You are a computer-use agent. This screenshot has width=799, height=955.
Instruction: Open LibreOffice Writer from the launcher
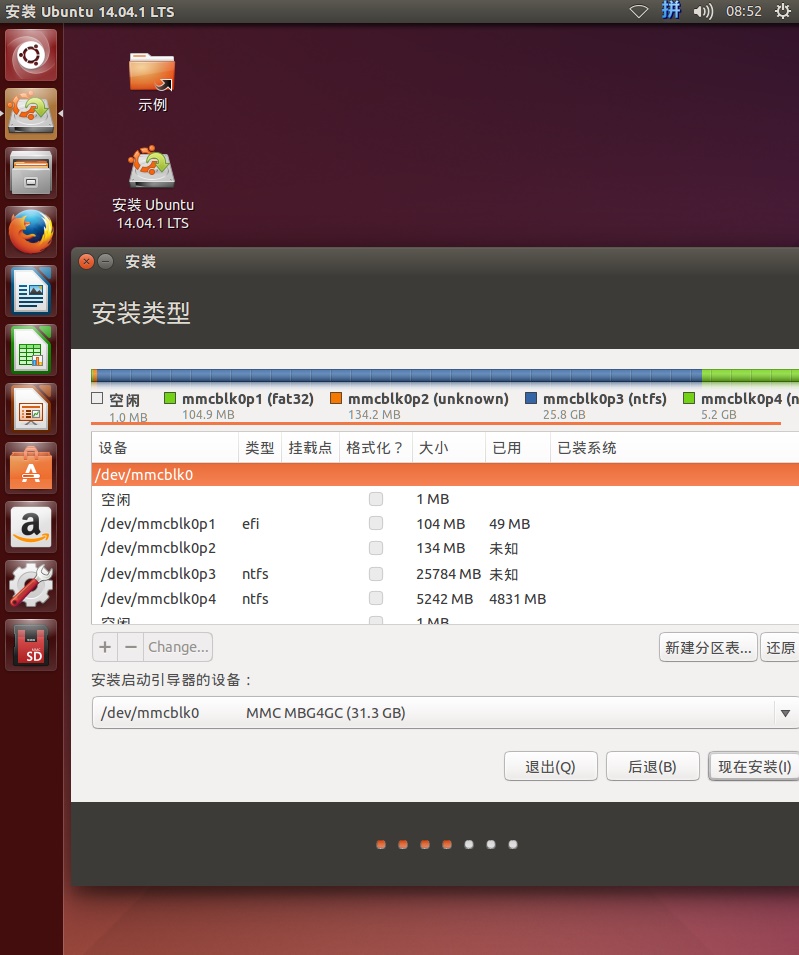pyautogui.click(x=31, y=291)
